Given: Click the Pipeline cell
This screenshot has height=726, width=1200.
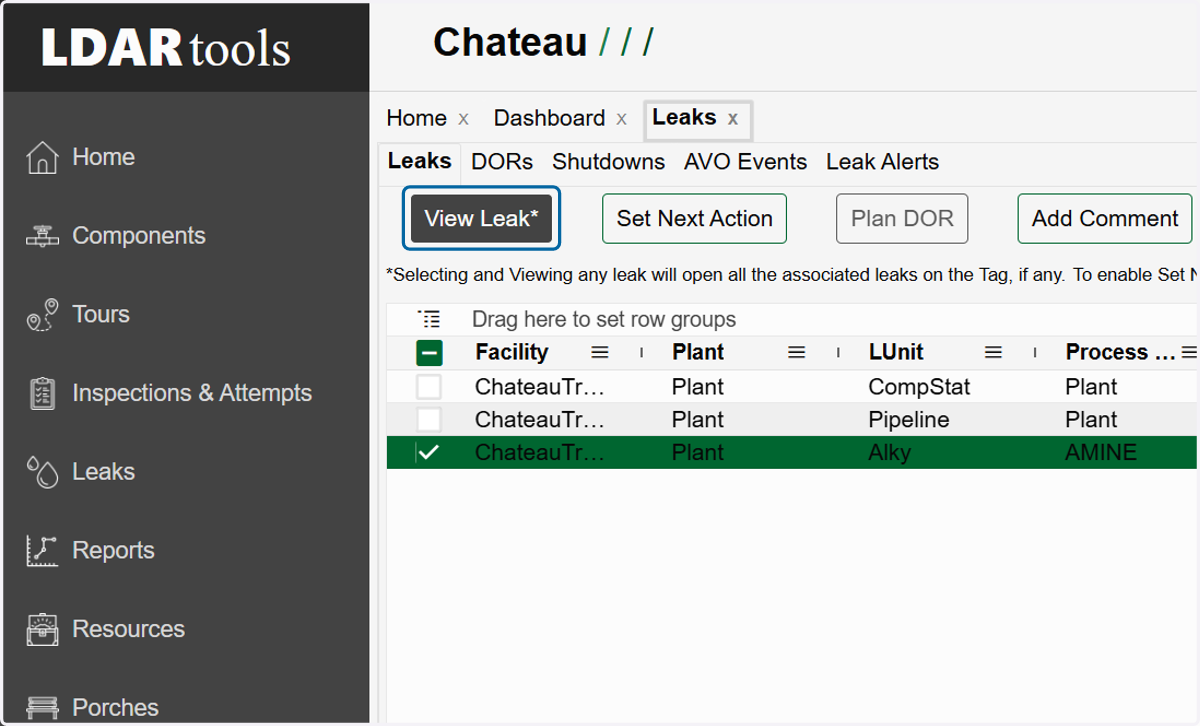Looking at the screenshot, I should (x=908, y=420).
